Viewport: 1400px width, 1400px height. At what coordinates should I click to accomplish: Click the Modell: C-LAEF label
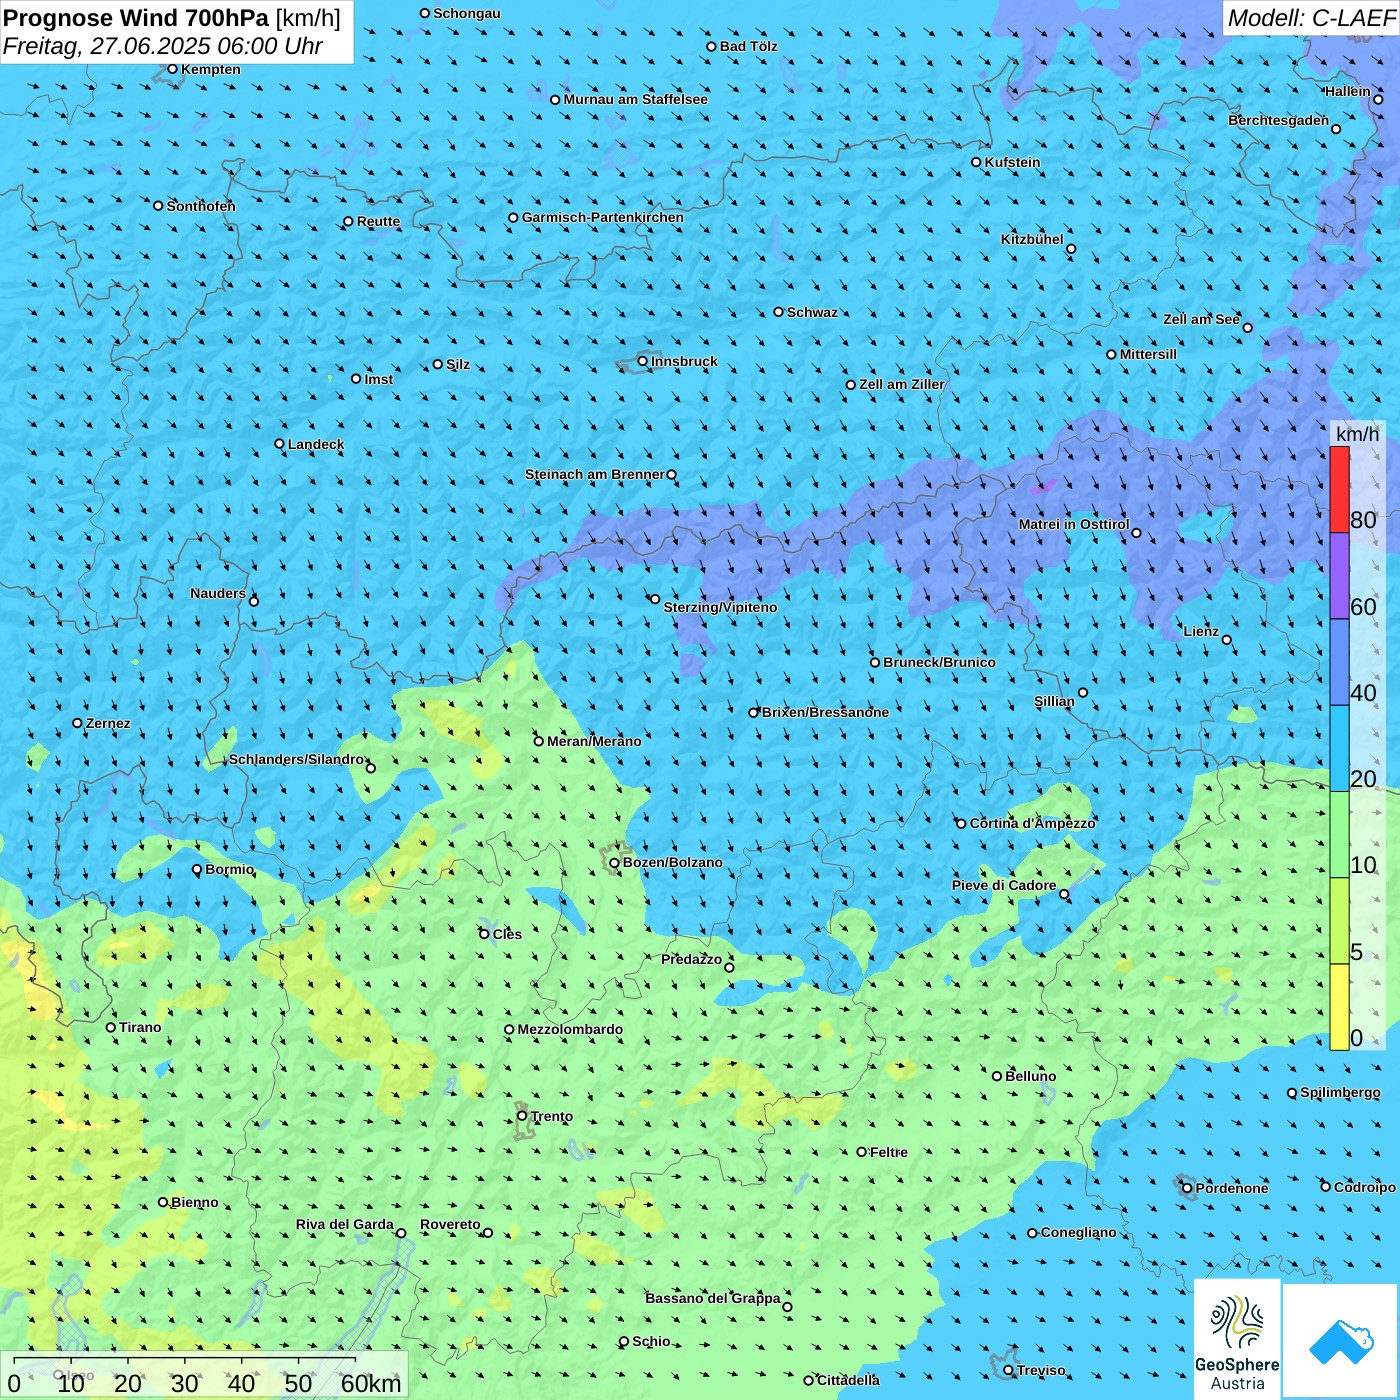click(1310, 18)
